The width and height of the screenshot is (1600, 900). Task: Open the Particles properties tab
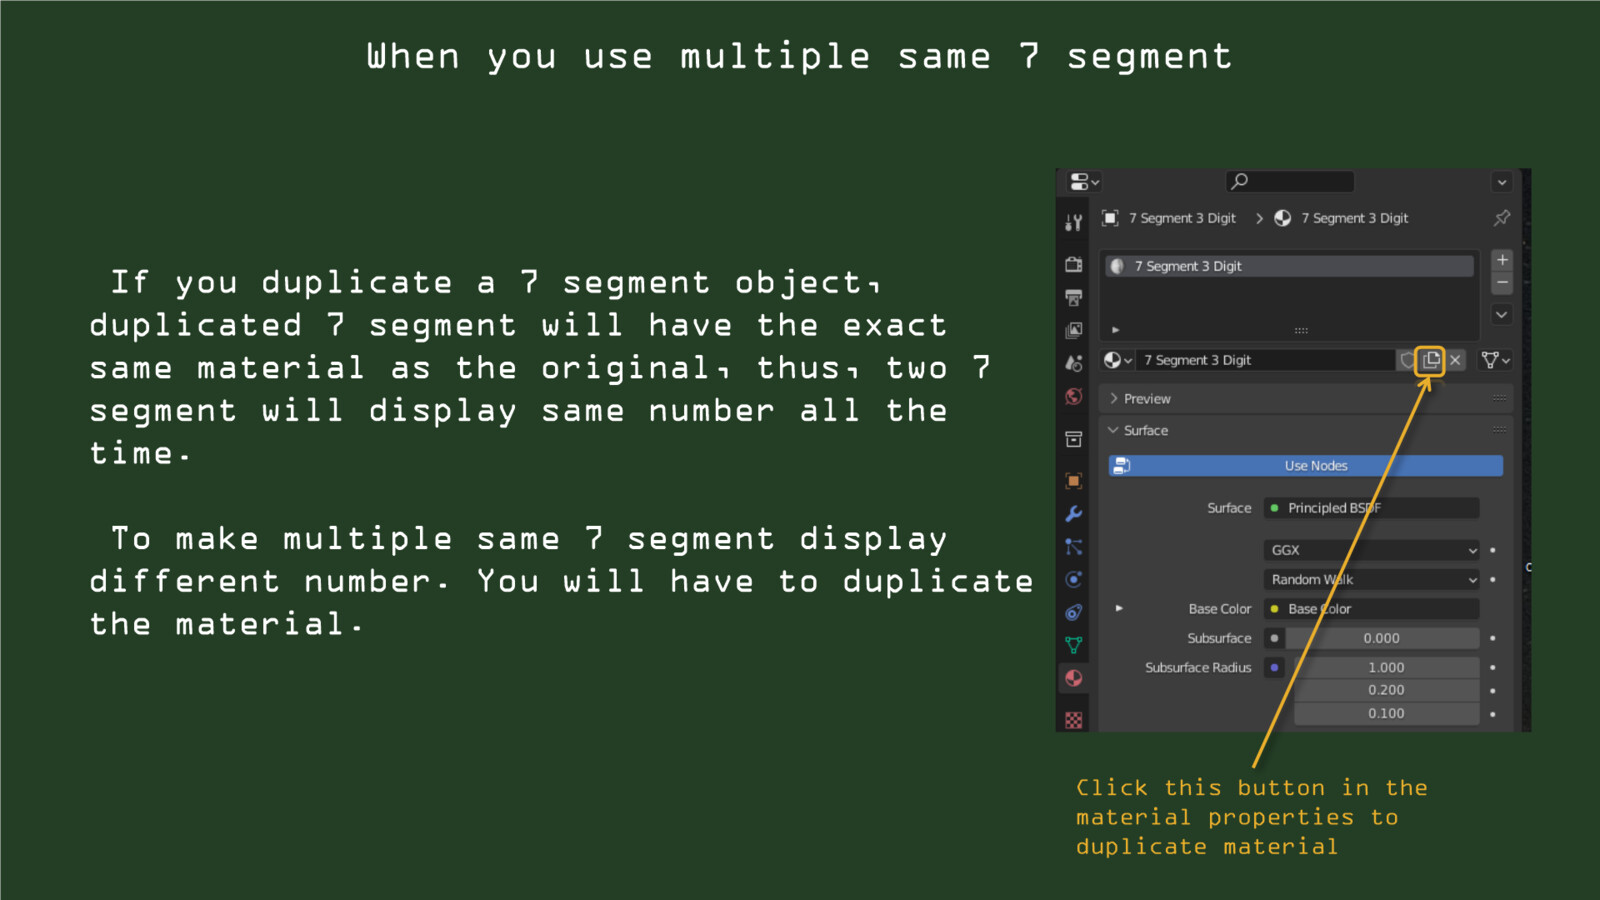click(1073, 547)
